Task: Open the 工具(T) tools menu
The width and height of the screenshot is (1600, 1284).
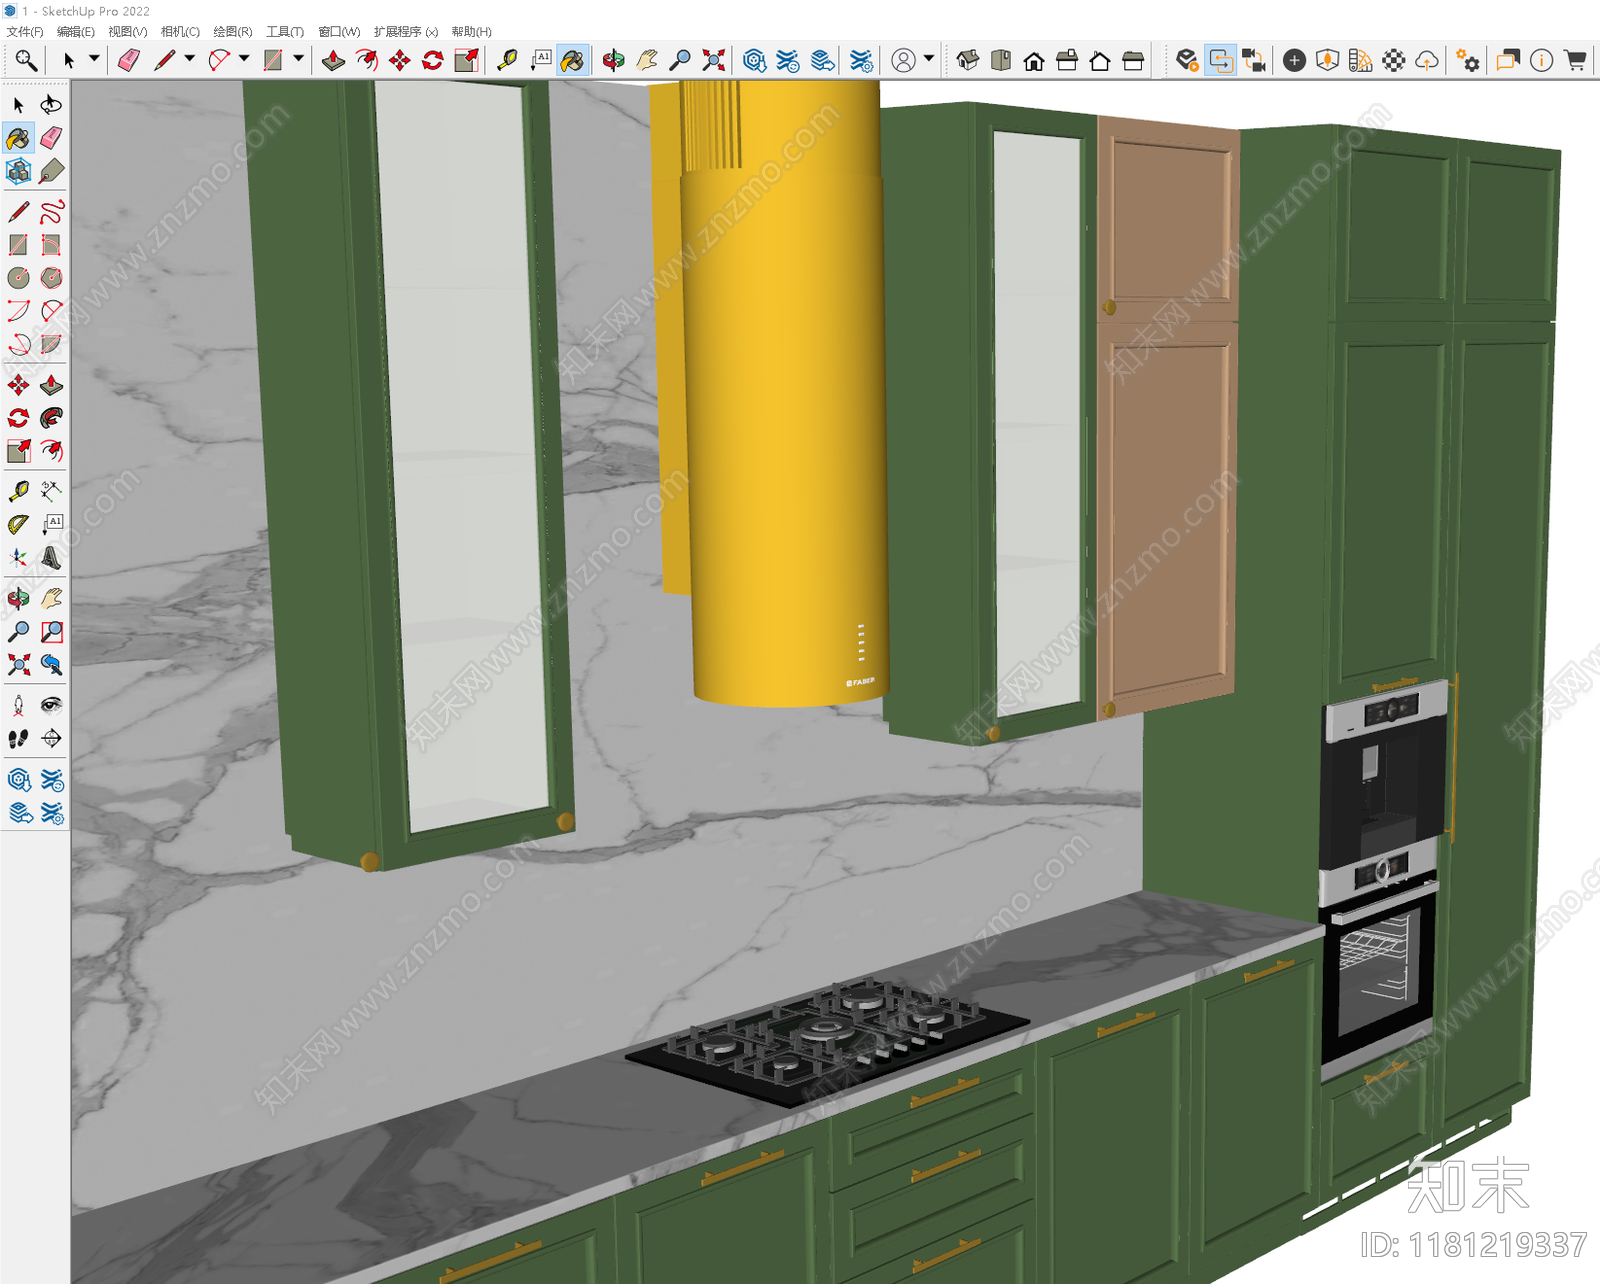Action: [285, 32]
